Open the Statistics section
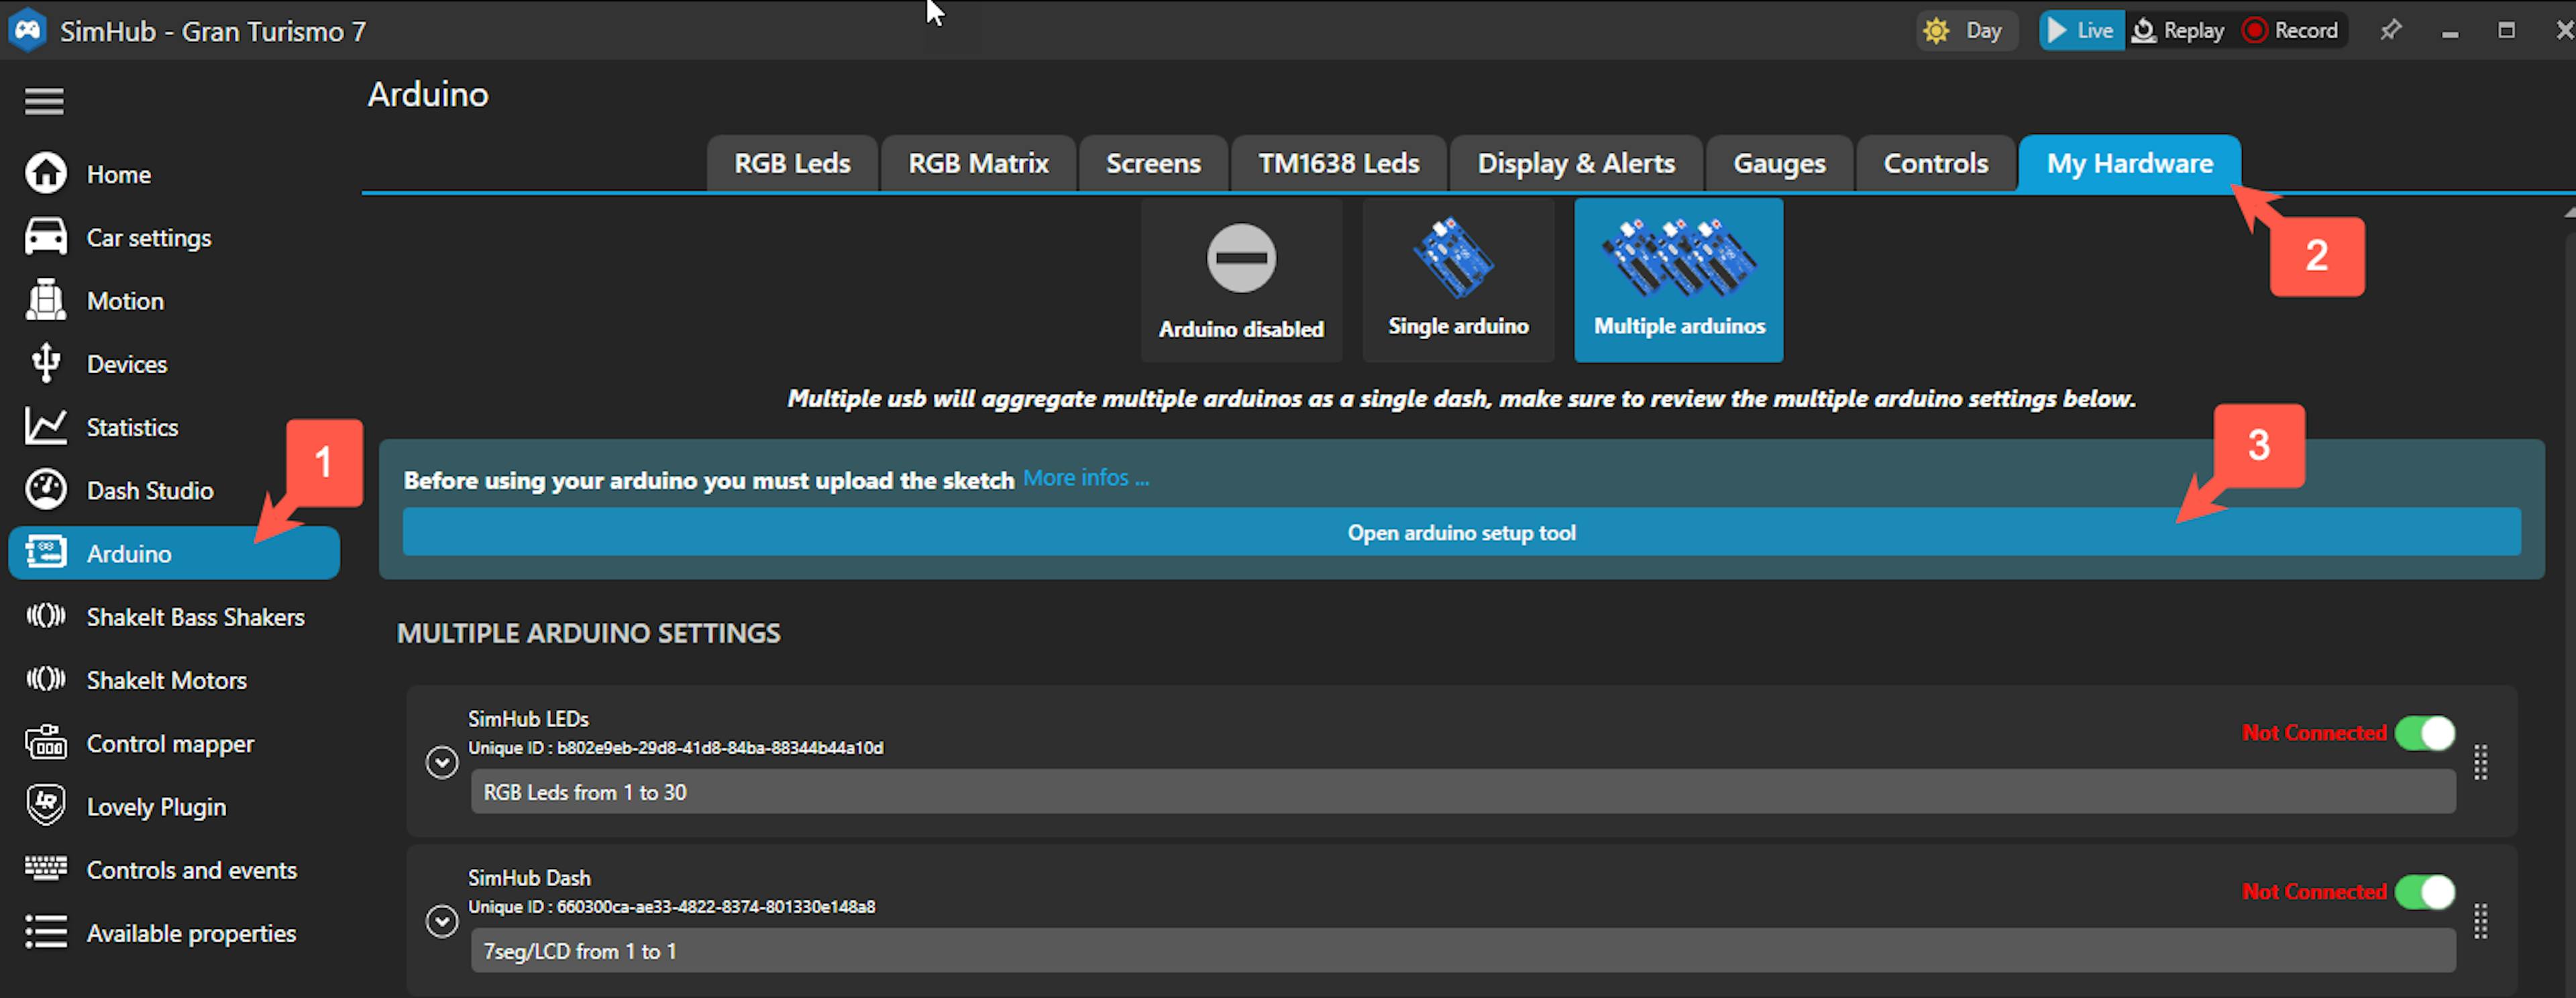Viewport: 2576px width, 998px height. pyautogui.click(x=174, y=427)
